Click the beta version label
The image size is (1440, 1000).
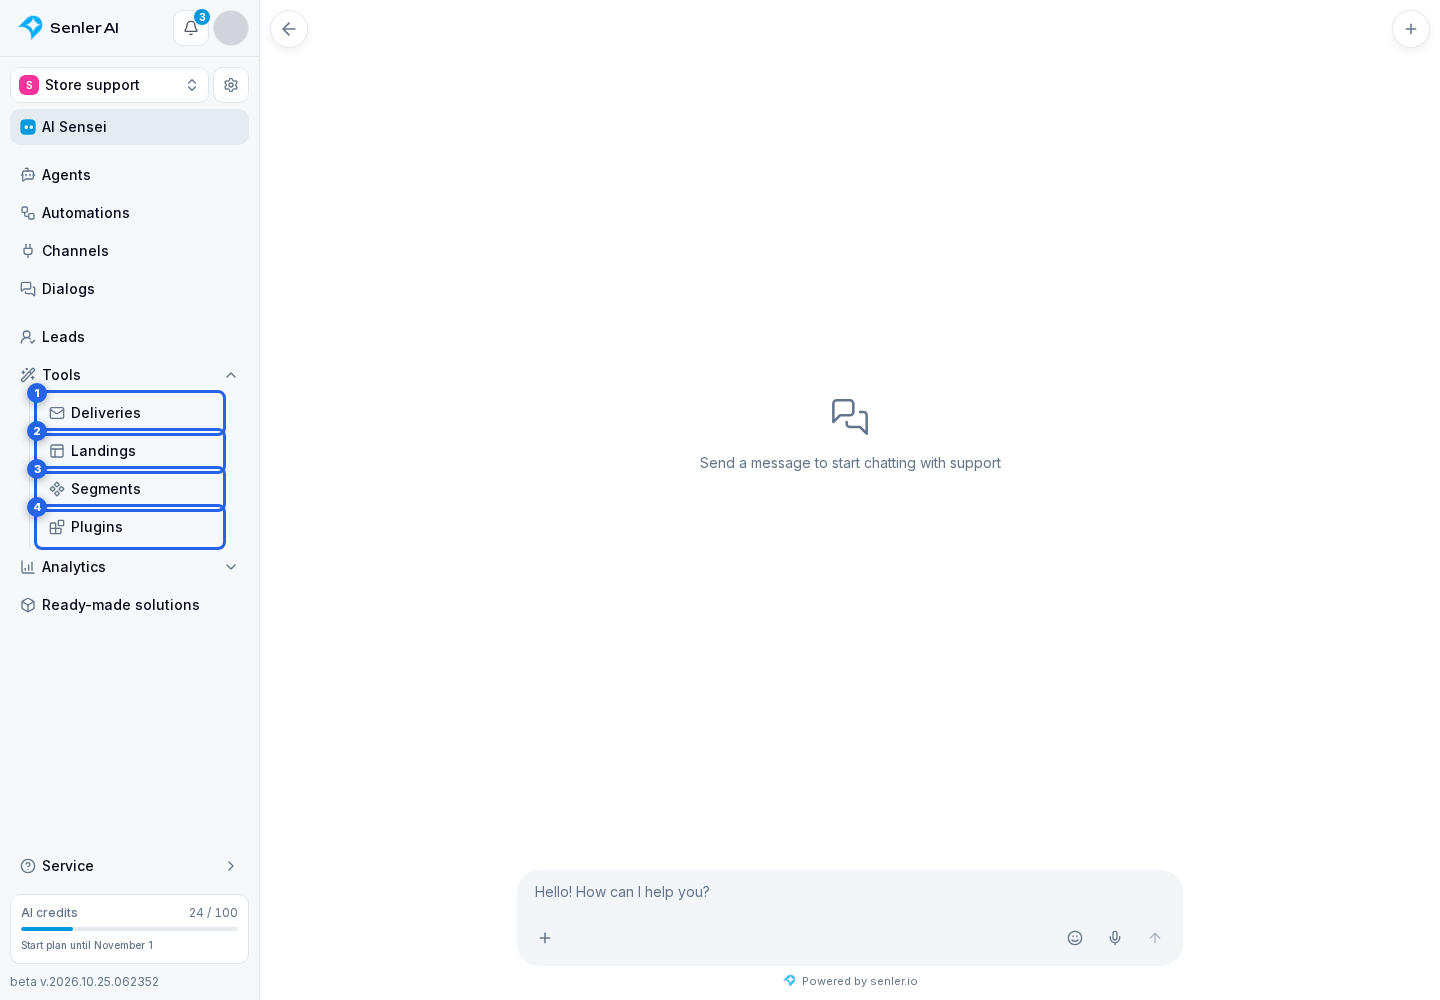[x=85, y=982]
